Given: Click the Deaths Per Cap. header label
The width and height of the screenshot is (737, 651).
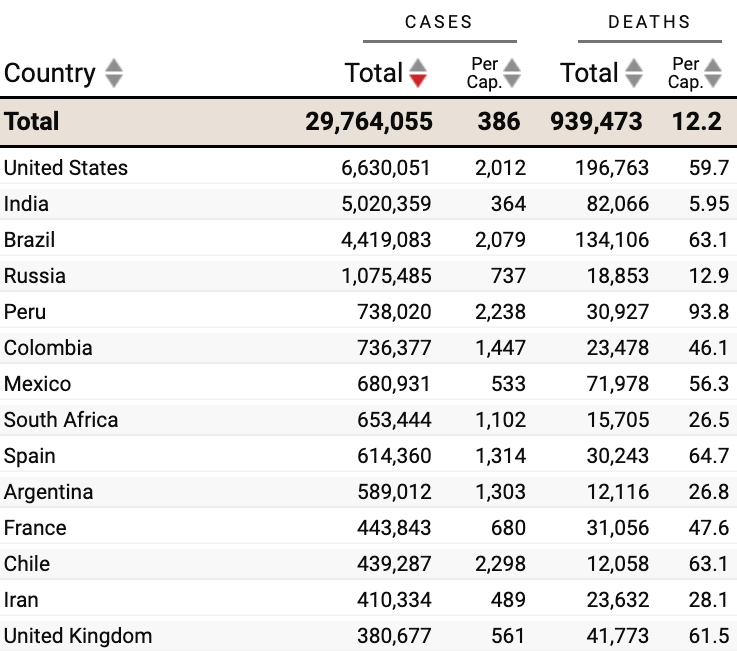Looking at the screenshot, I should click(x=685, y=73).
